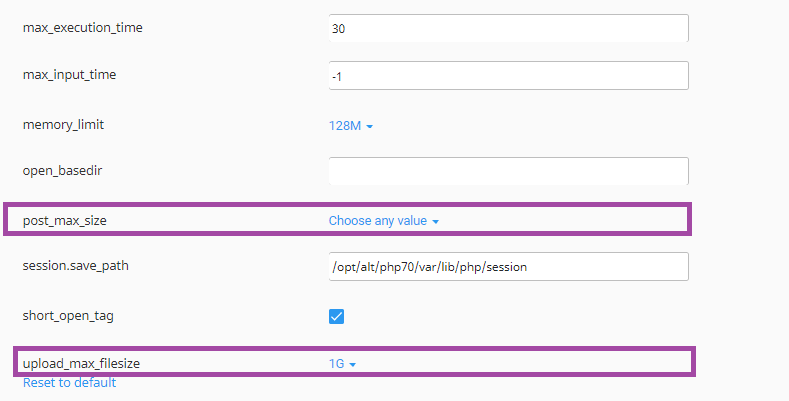Click the max_execution_time label
Viewport: 789px width, 401px height.
[83, 28]
